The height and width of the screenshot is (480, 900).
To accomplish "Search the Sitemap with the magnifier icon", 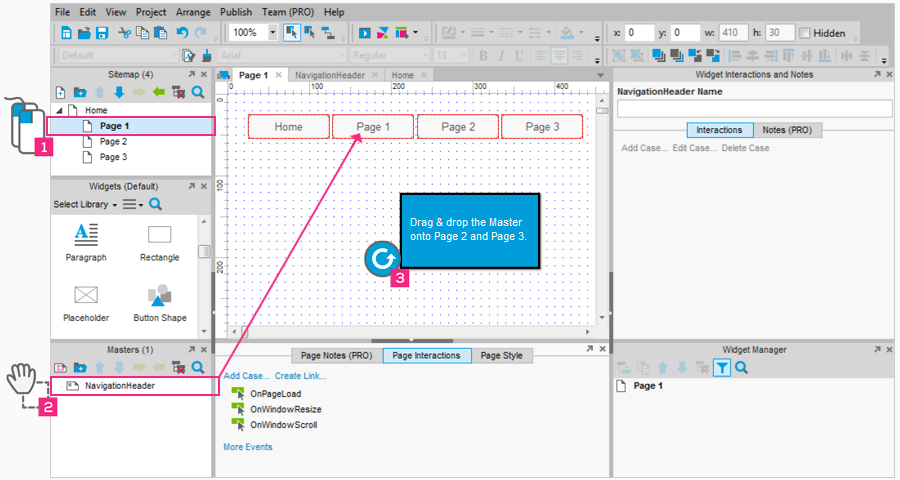I will (198, 92).
